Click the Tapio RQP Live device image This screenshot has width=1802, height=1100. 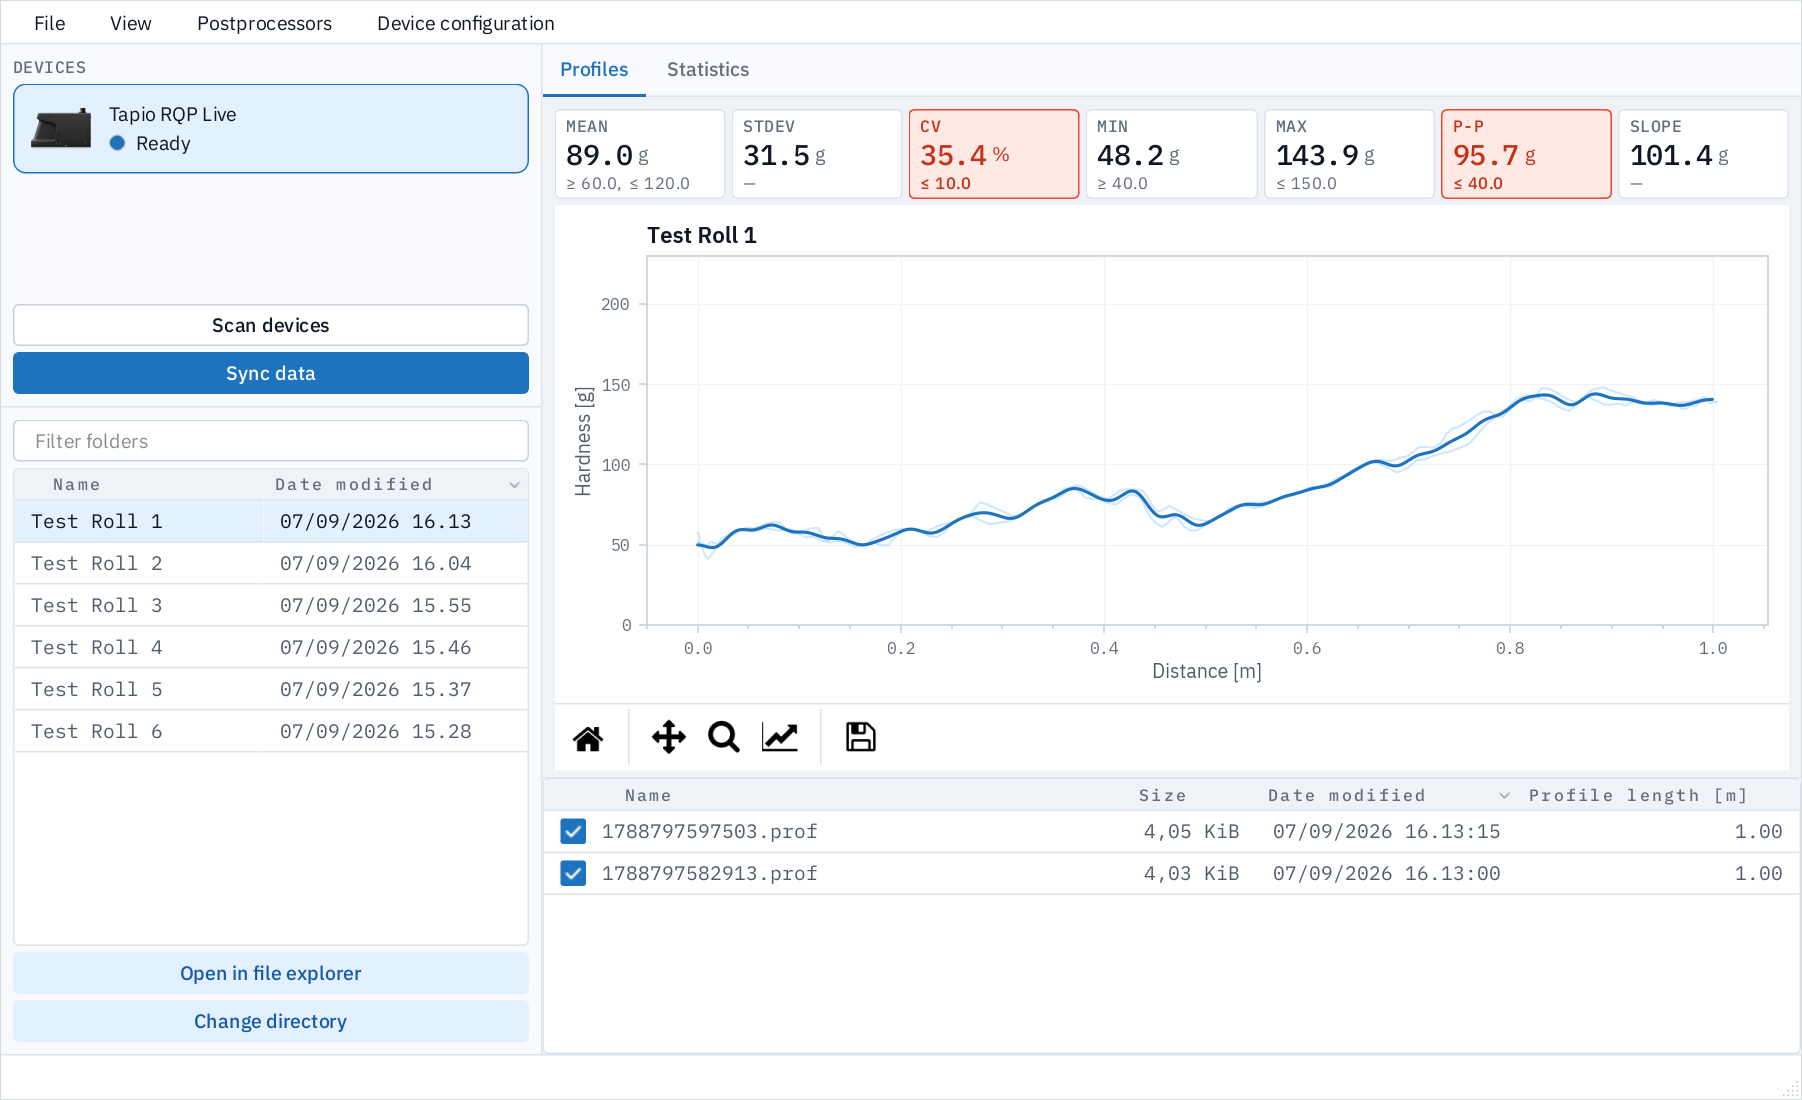click(61, 129)
